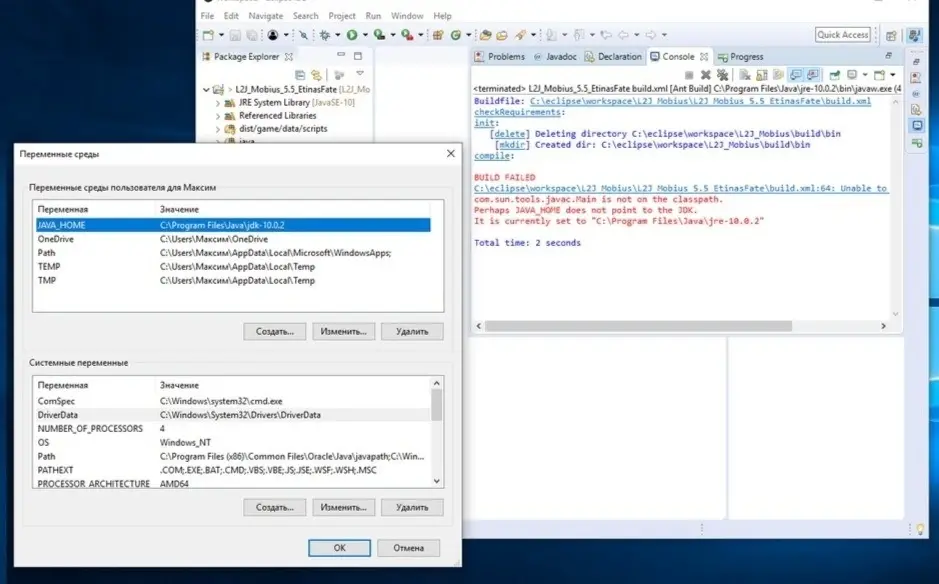Image resolution: width=939 pixels, height=584 pixels.
Task: Create a new Java class from the toolbar
Action: pos(456,35)
